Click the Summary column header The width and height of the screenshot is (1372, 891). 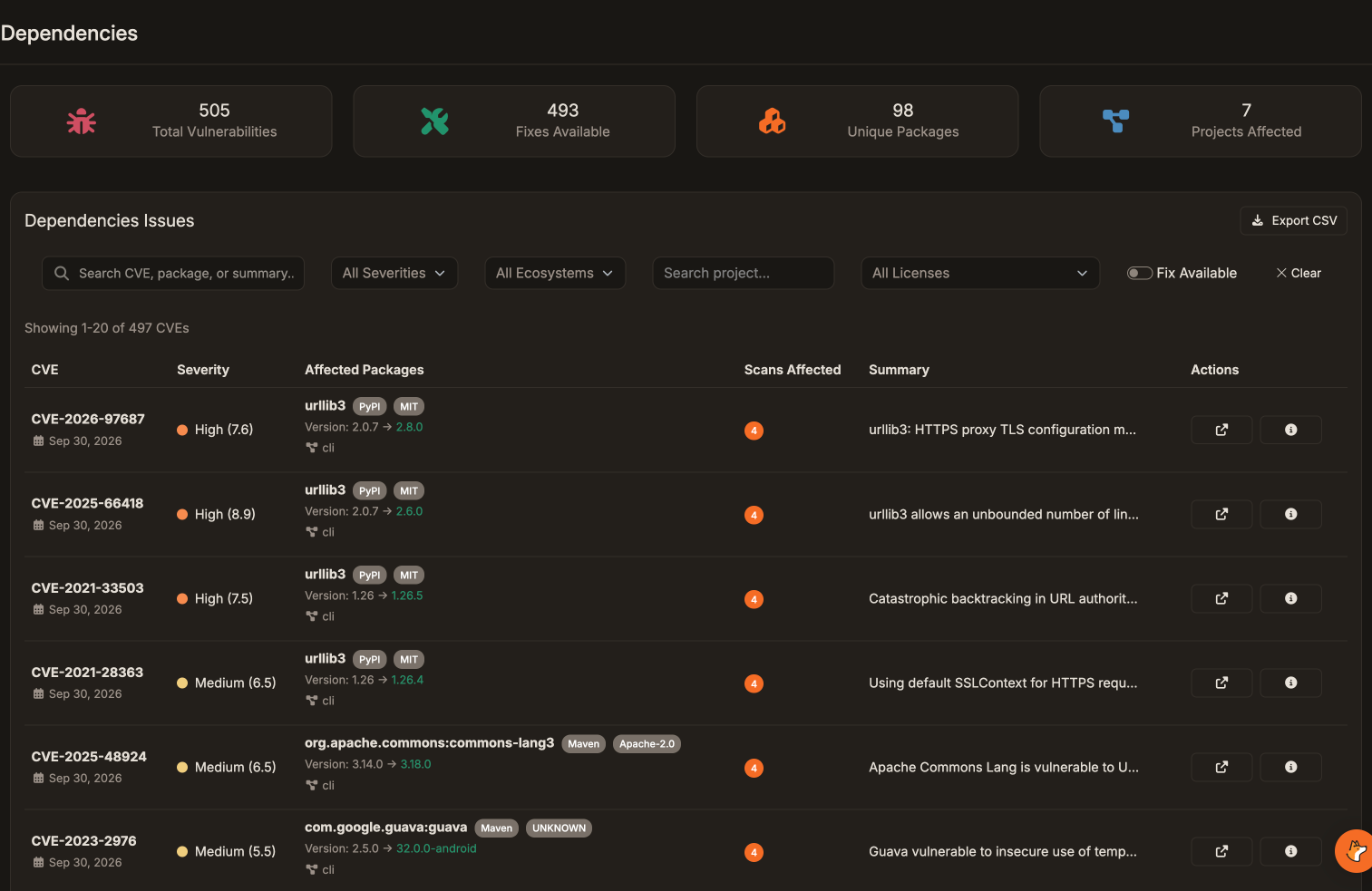[899, 370]
